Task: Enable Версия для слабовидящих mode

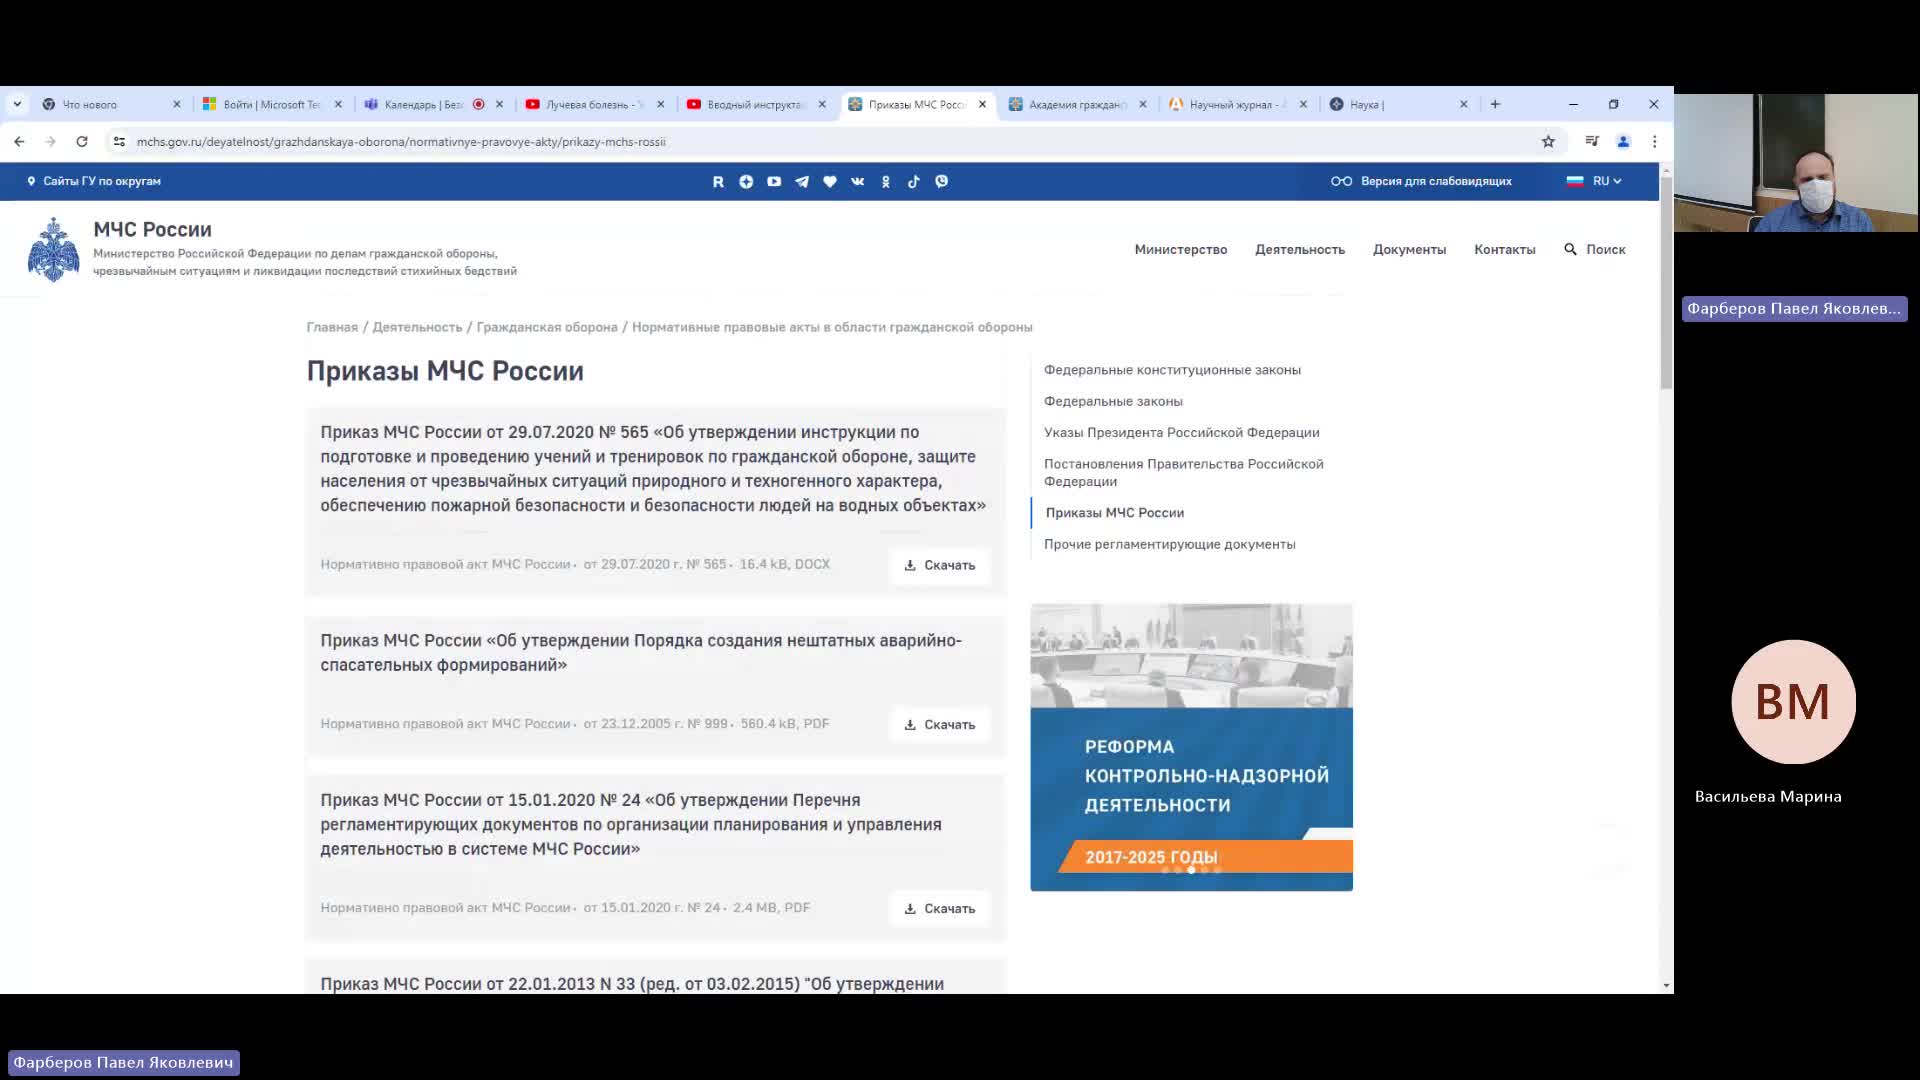Action: 1421,181
